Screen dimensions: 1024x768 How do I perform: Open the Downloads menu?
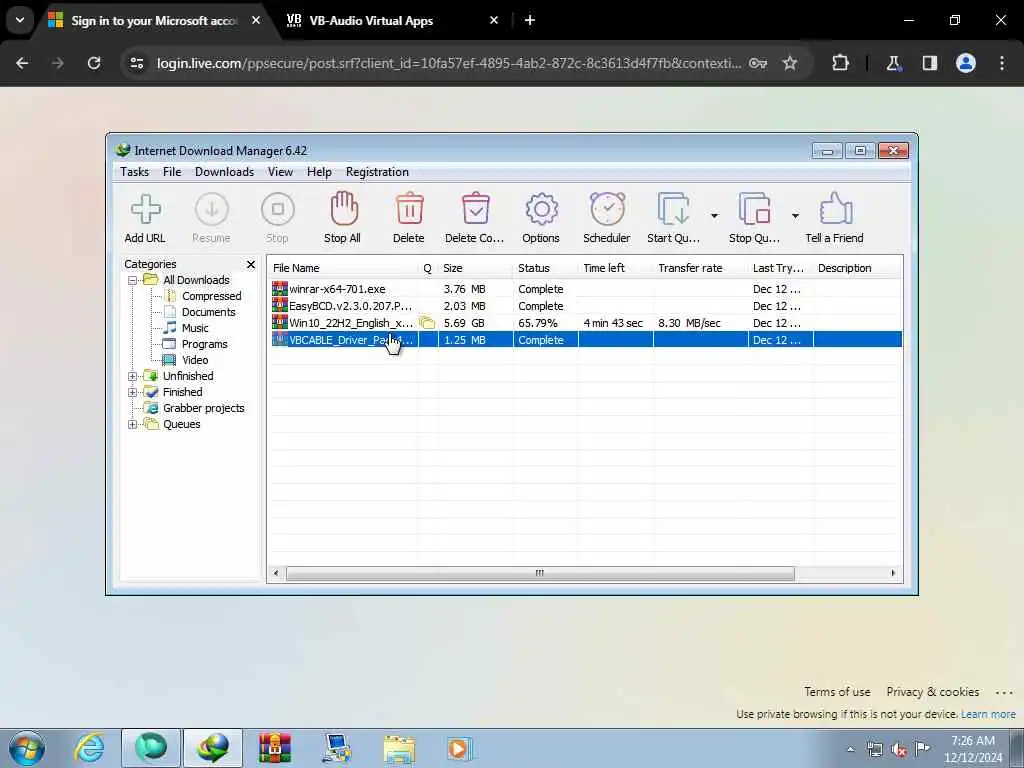click(224, 172)
